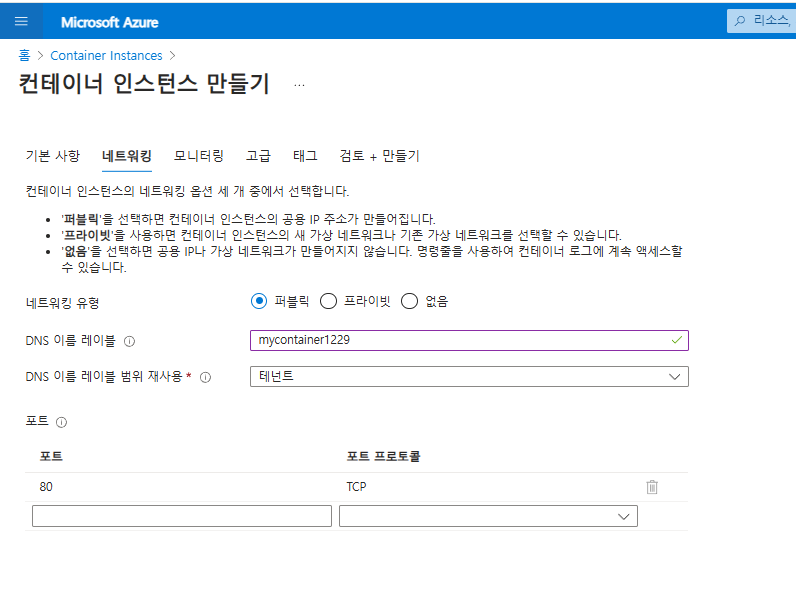The image size is (796, 592).
Task: Switch to the 기본 사항 tab
Action: click(53, 156)
